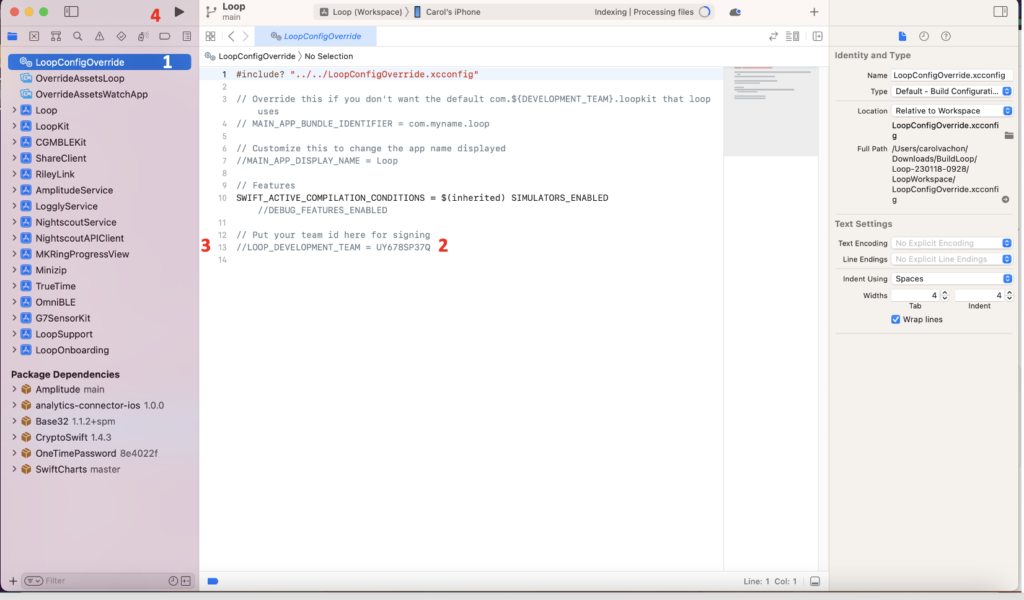
Task: Open the Find navigator
Action: 78,36
